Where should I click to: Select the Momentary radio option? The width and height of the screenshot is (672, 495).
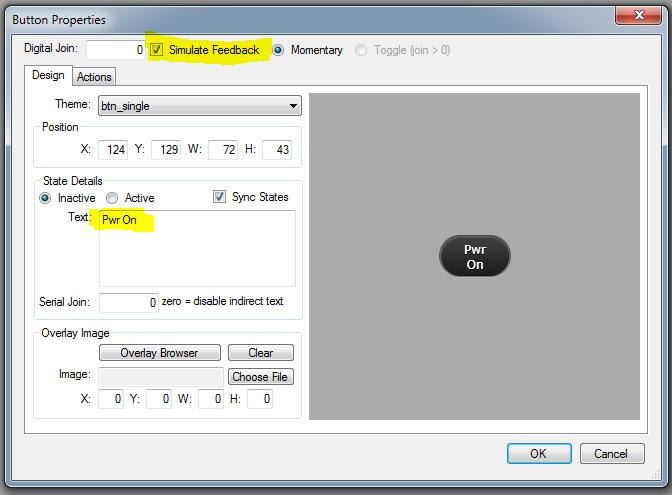coord(279,50)
